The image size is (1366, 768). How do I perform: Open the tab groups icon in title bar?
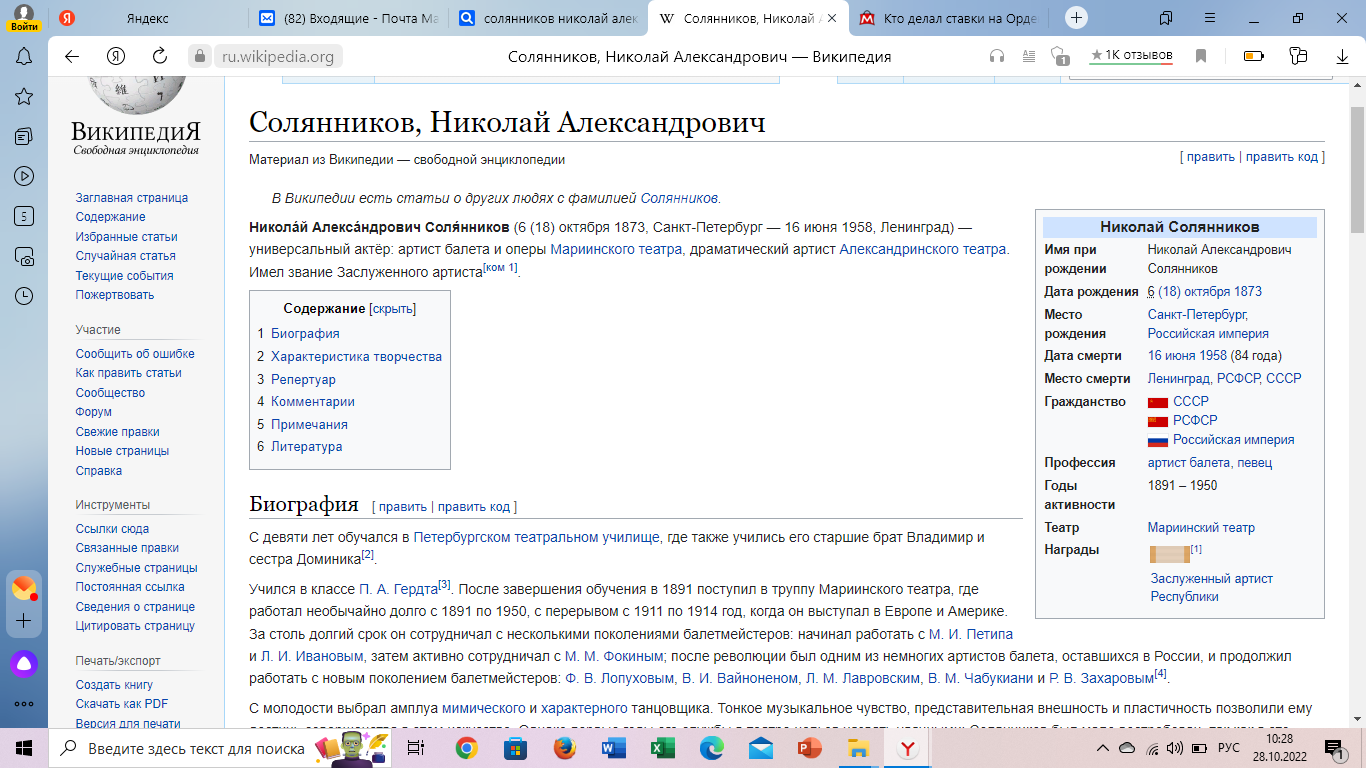[1165, 18]
